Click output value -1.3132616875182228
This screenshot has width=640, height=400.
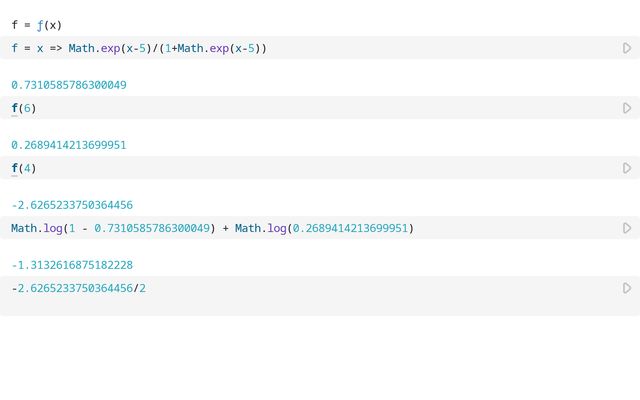click(x=72, y=265)
